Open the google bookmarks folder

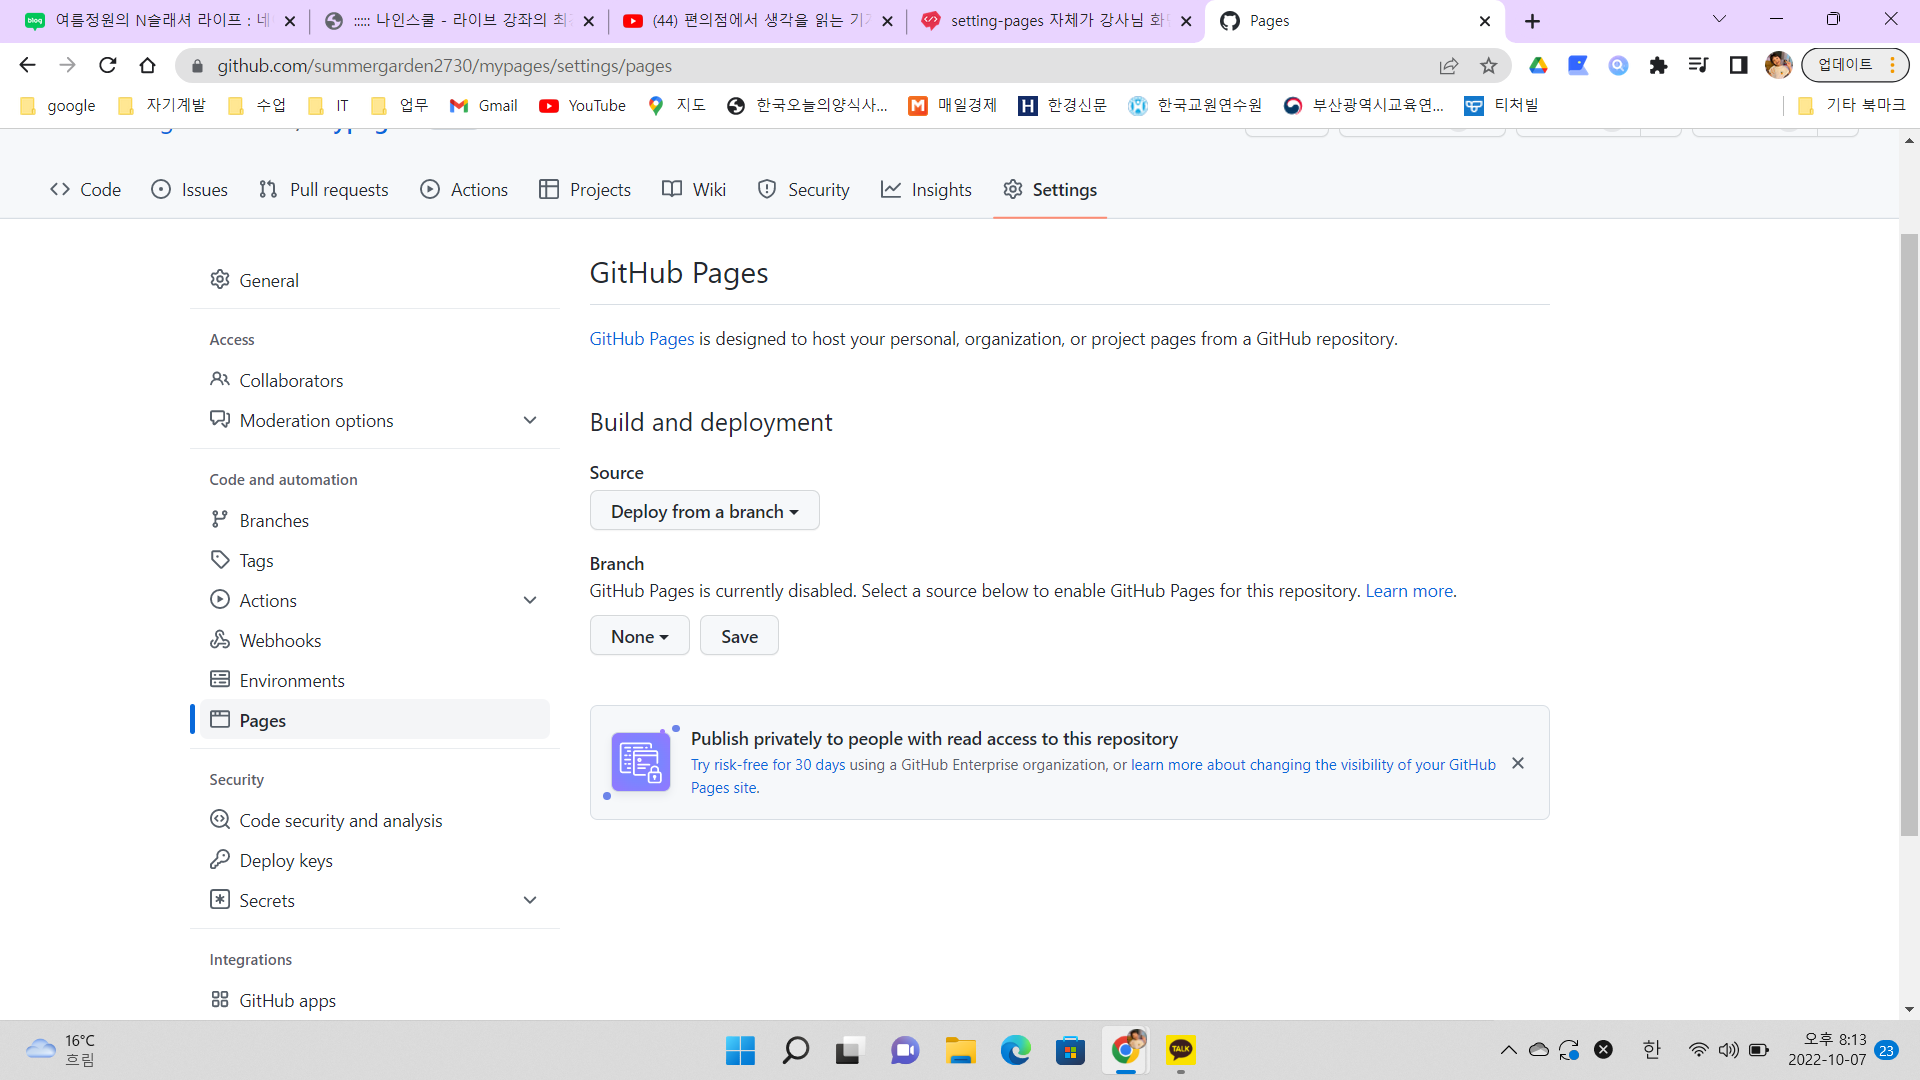tap(58, 105)
